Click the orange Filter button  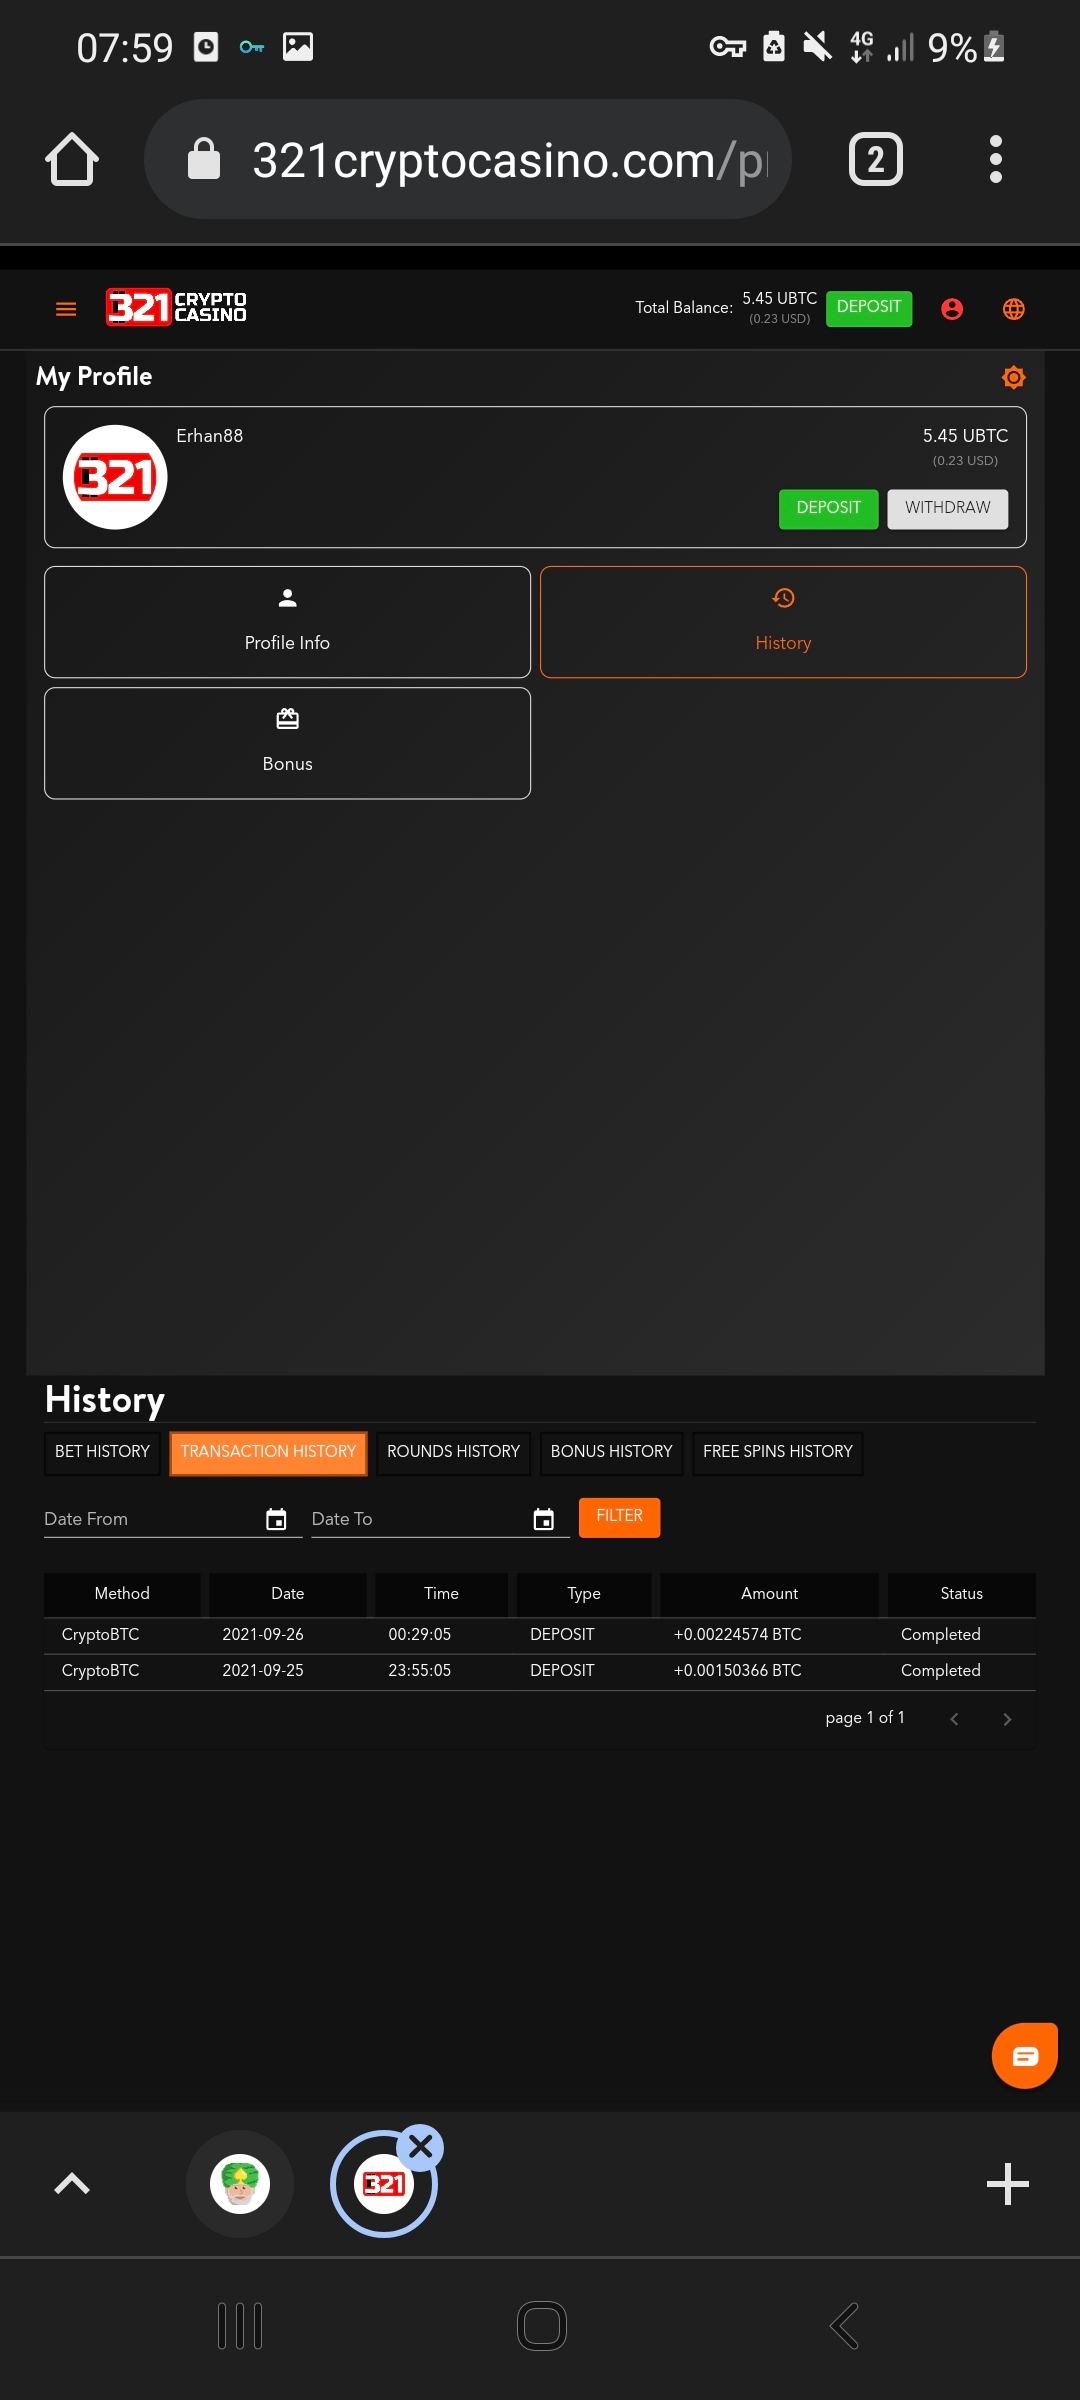pyautogui.click(x=619, y=1517)
